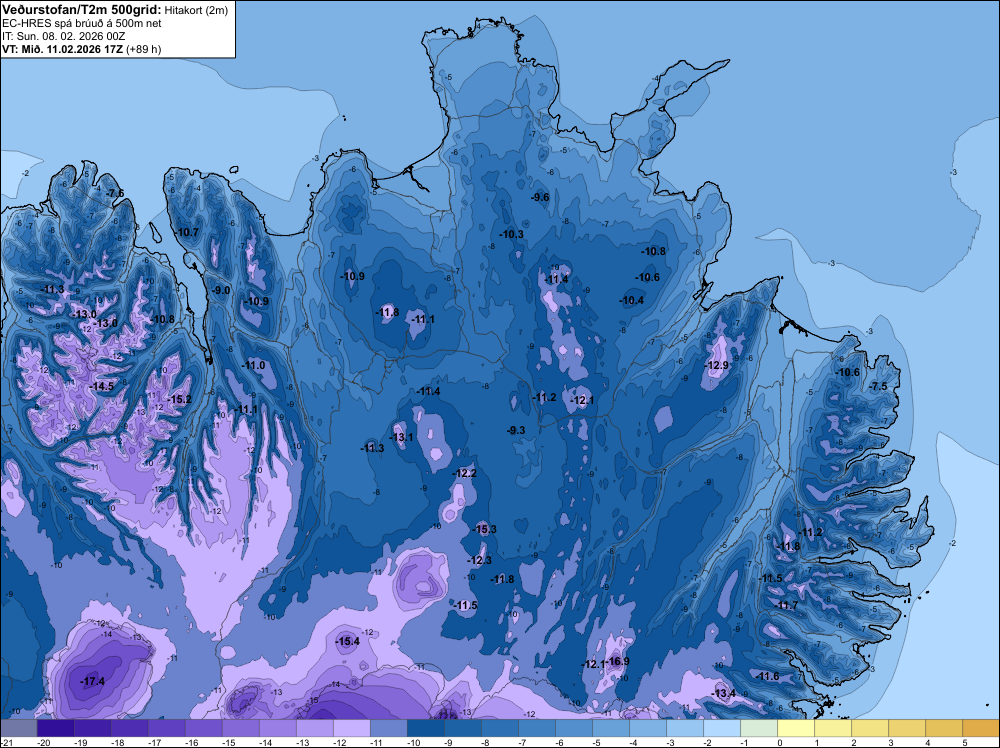Click the 'VT: Mið. 11.02.2026 17Z' valid time

(62, 49)
